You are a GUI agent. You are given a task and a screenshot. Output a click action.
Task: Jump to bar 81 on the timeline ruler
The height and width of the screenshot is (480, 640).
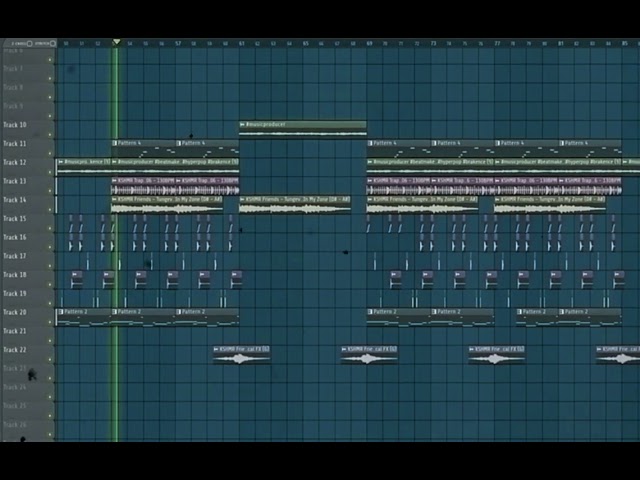[561, 43]
